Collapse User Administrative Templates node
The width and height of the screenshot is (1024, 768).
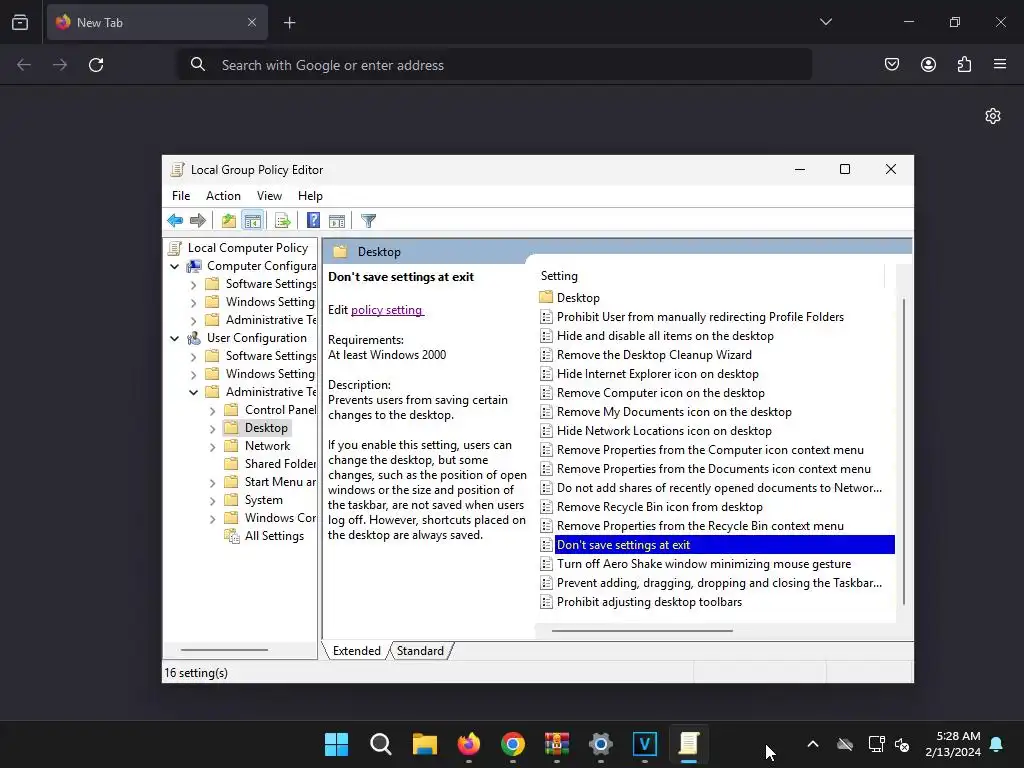193,392
